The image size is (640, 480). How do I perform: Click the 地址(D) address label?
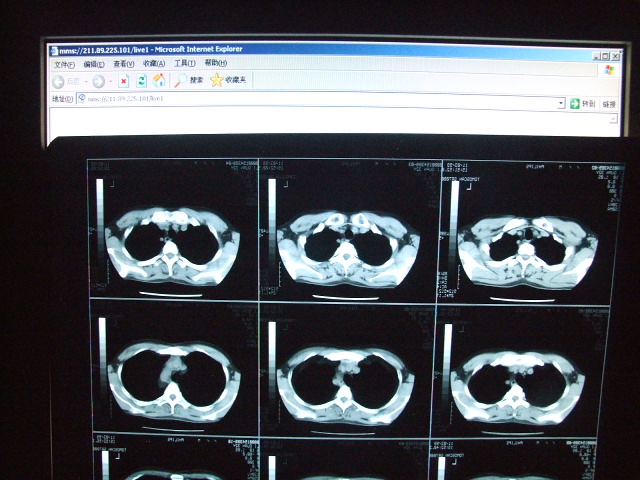coord(62,99)
